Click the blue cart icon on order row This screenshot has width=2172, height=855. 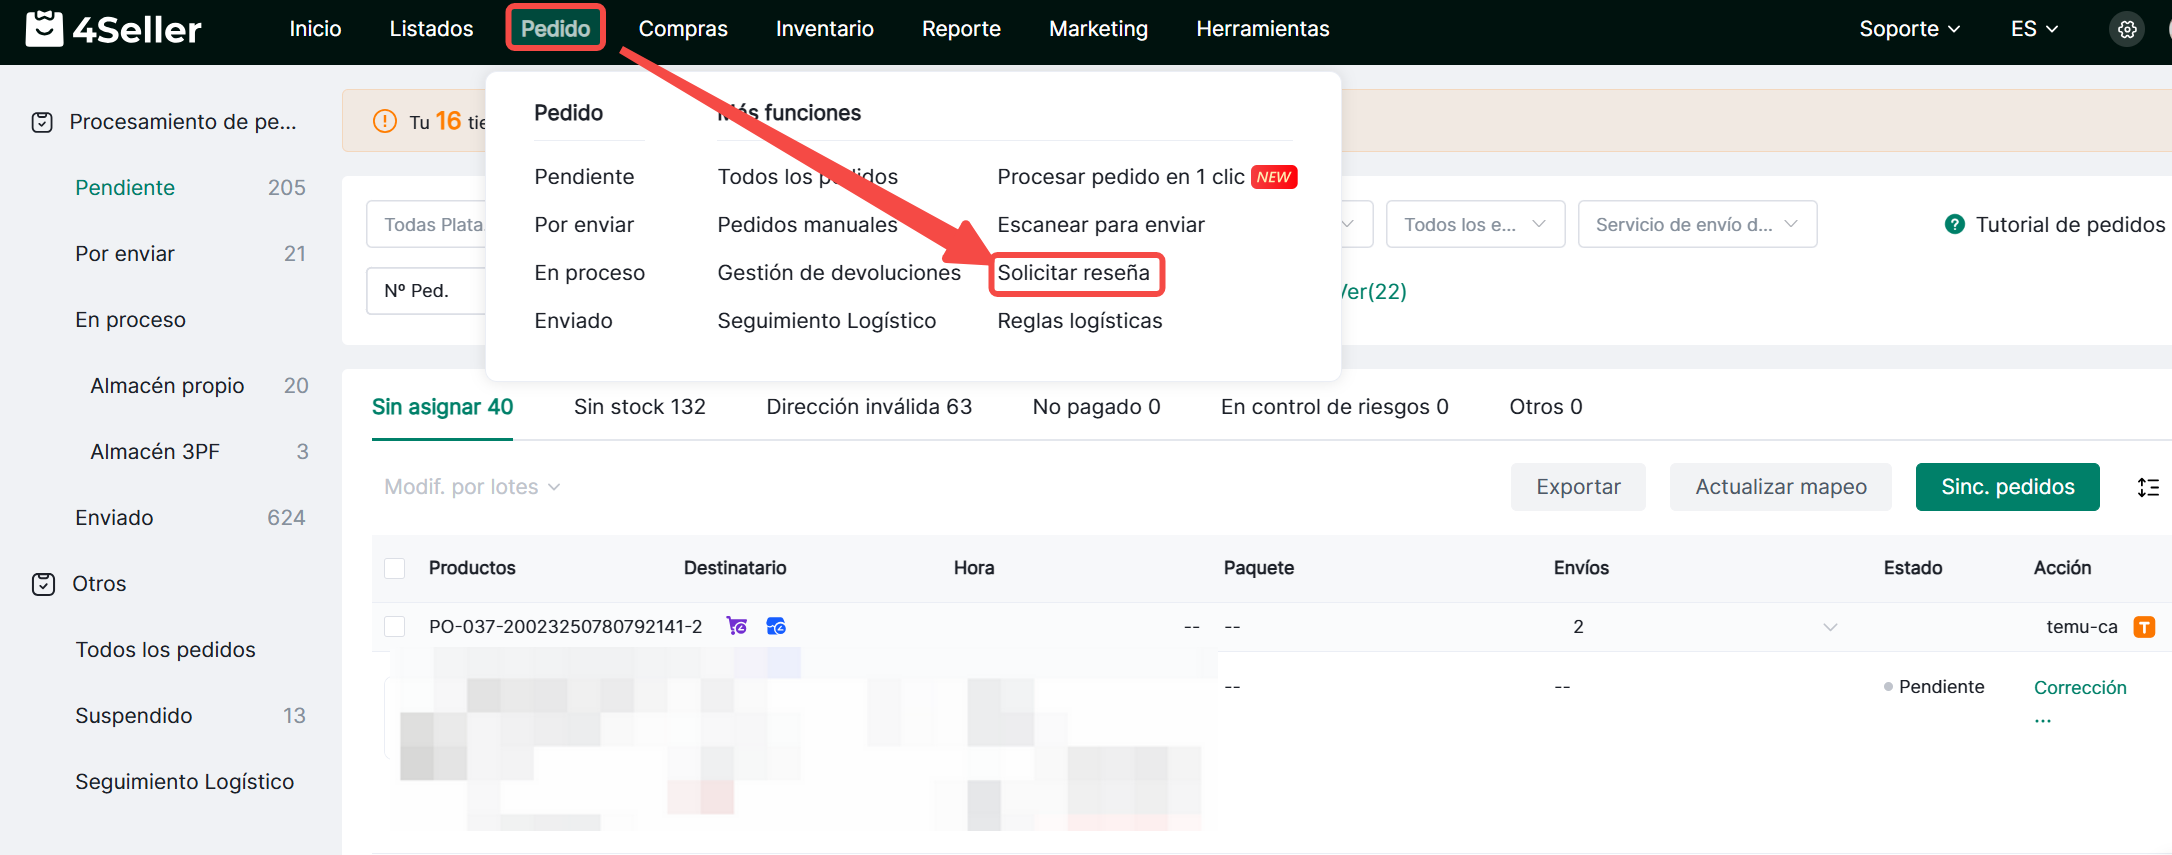pyautogui.click(x=776, y=626)
